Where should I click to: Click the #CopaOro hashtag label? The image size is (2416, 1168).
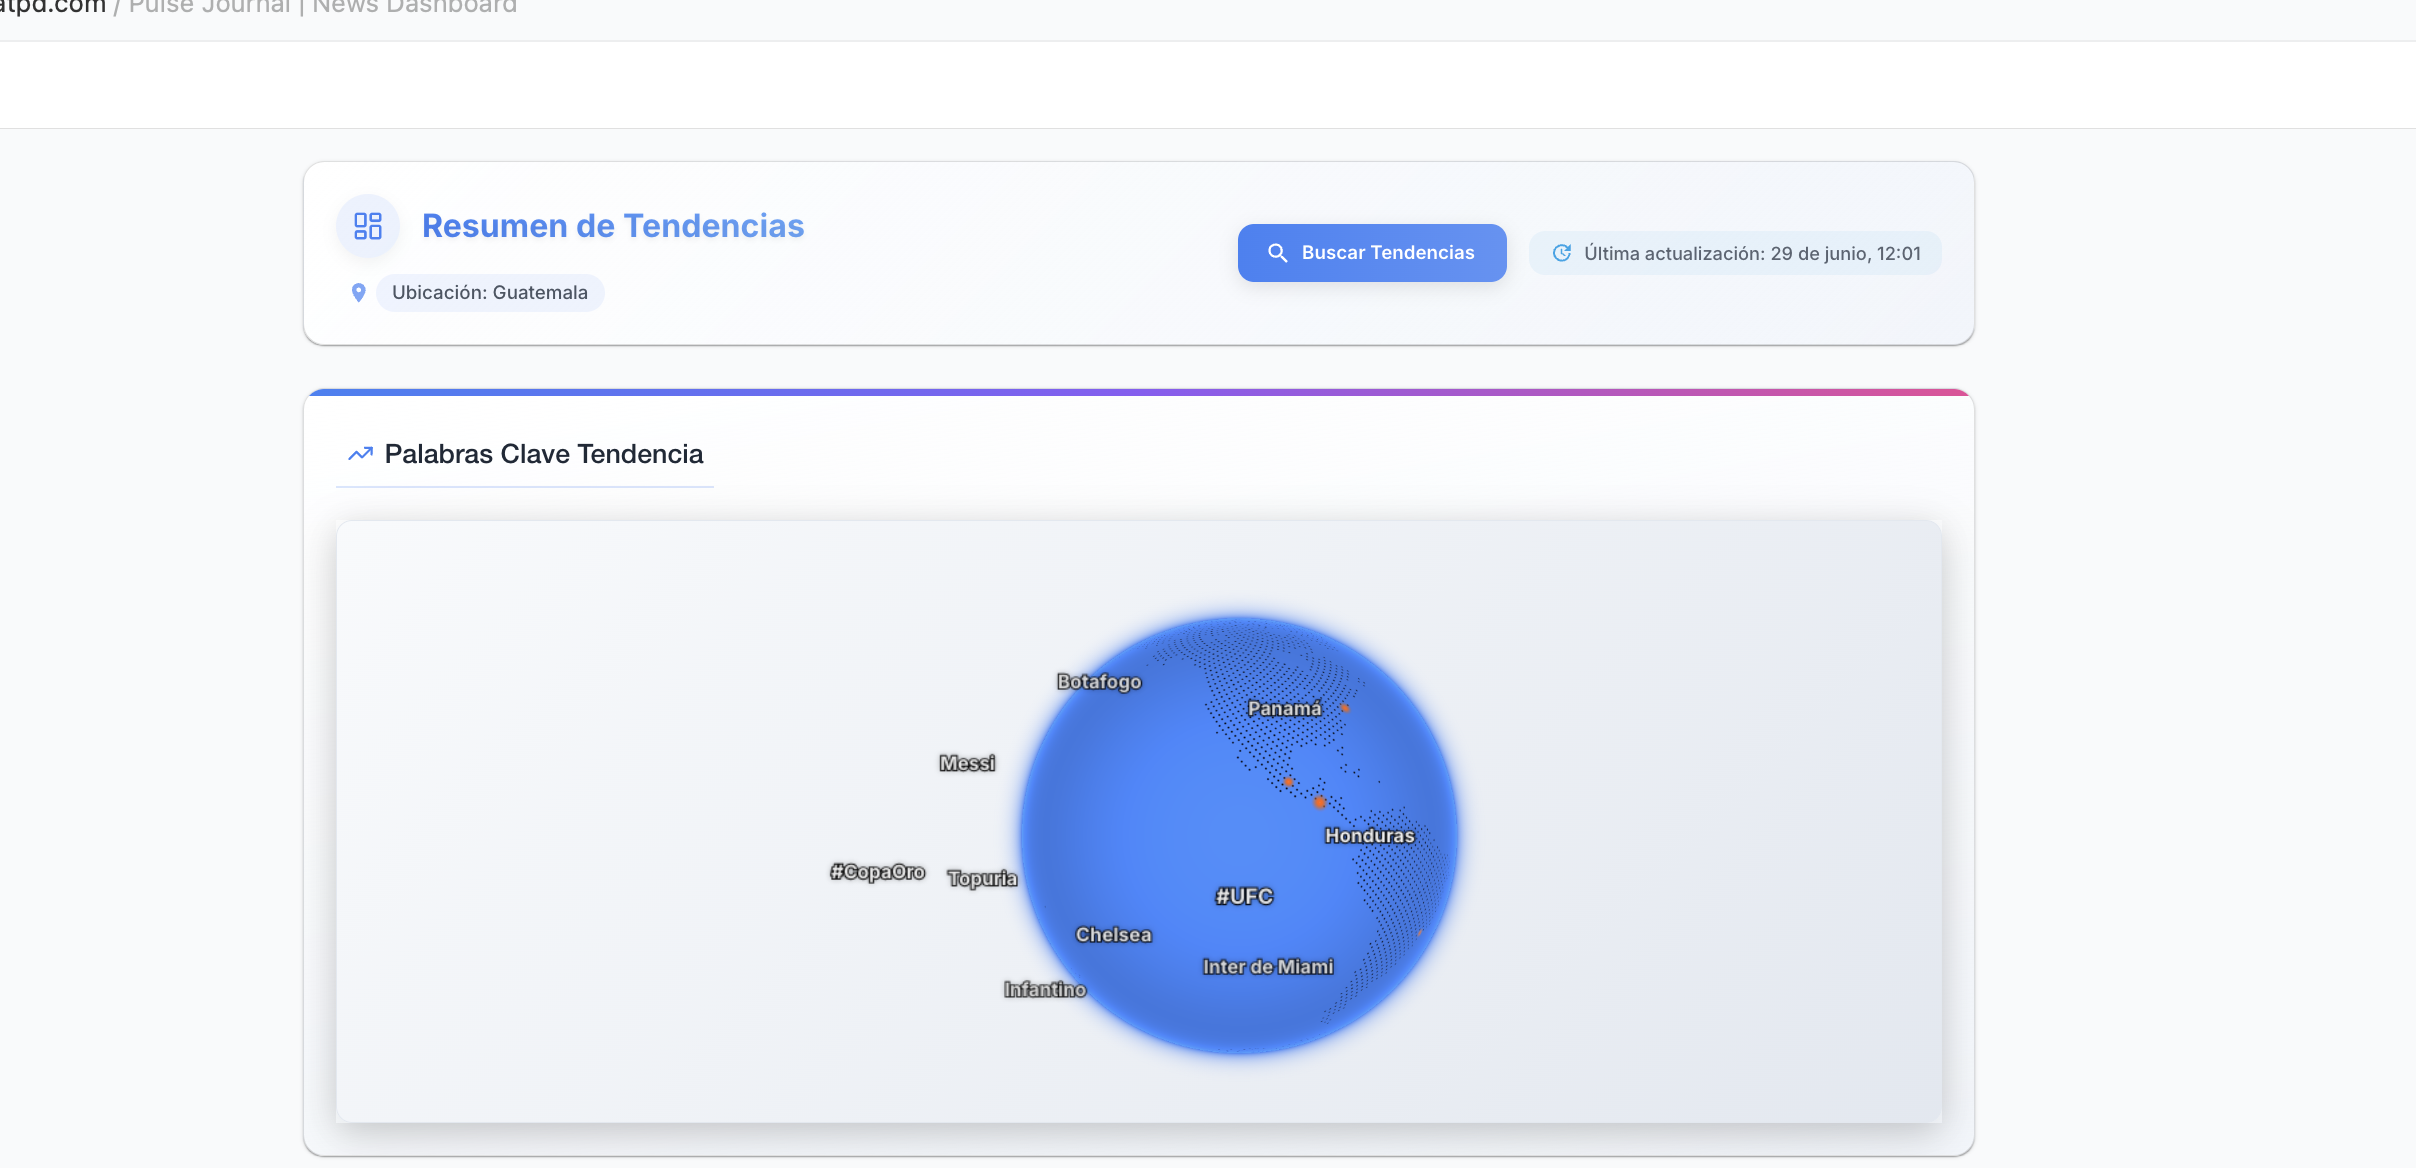tap(877, 872)
